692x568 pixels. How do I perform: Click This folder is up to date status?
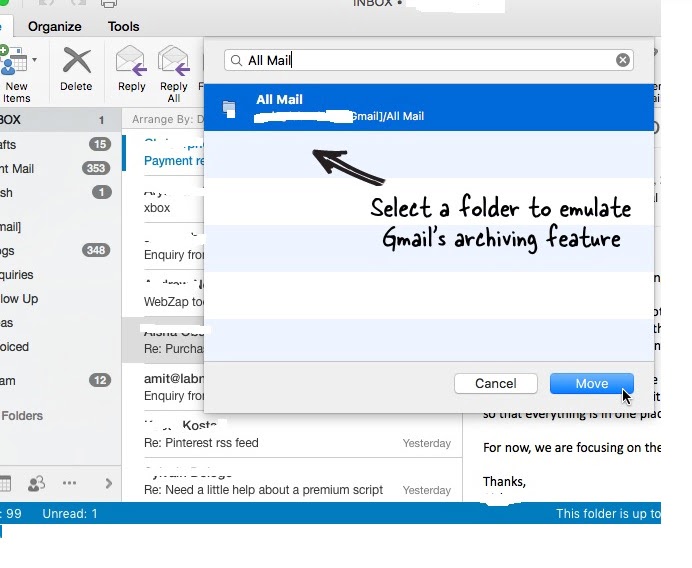(608, 514)
